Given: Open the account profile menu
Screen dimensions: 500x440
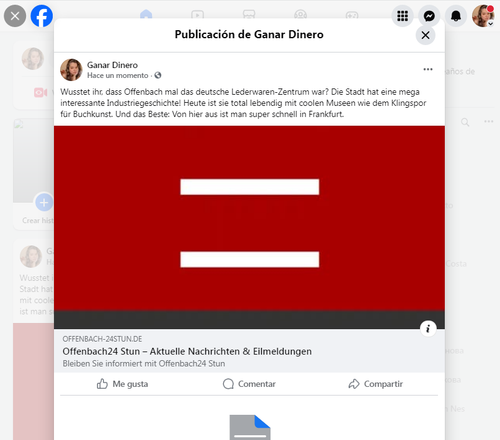Looking at the screenshot, I should tap(483, 16).
